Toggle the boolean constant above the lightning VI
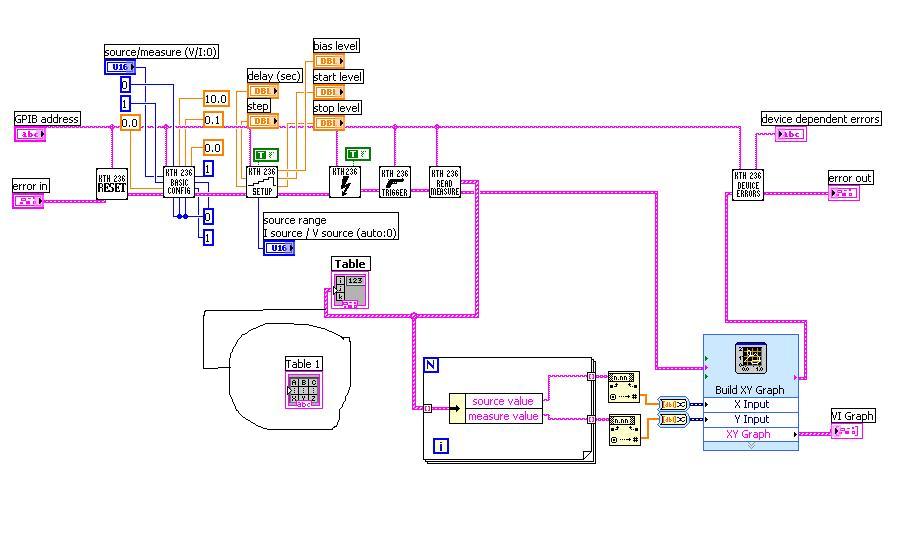916x546 pixels. 358,154
